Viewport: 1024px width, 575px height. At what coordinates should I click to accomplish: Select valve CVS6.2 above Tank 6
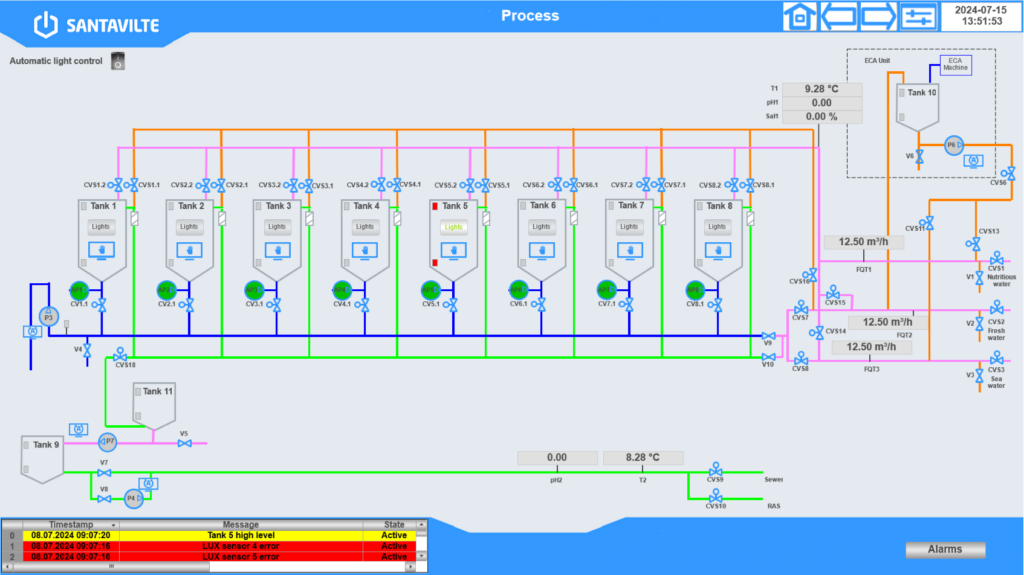point(557,186)
